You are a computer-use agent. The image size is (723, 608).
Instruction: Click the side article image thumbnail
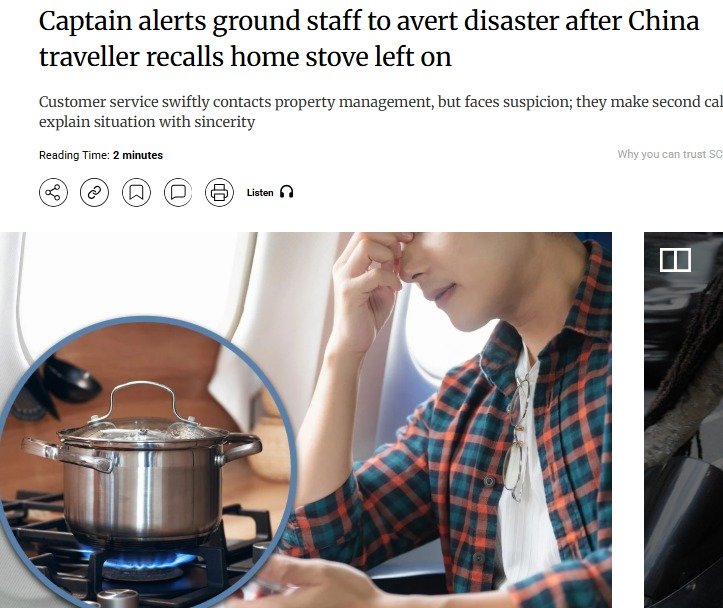(x=683, y=420)
